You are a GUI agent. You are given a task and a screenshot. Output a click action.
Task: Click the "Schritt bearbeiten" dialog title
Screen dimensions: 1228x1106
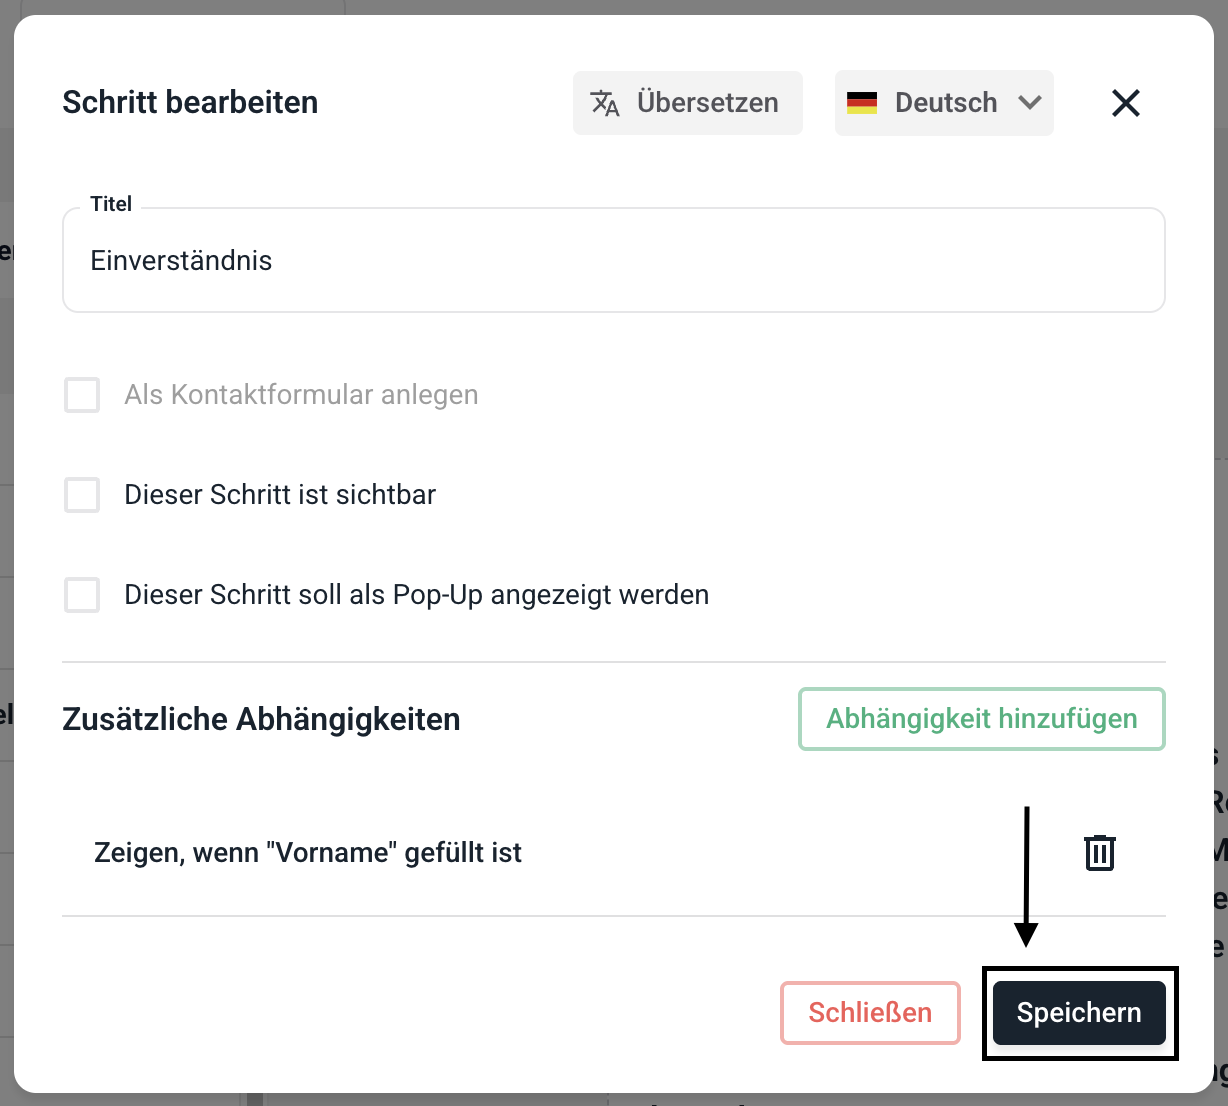[190, 102]
